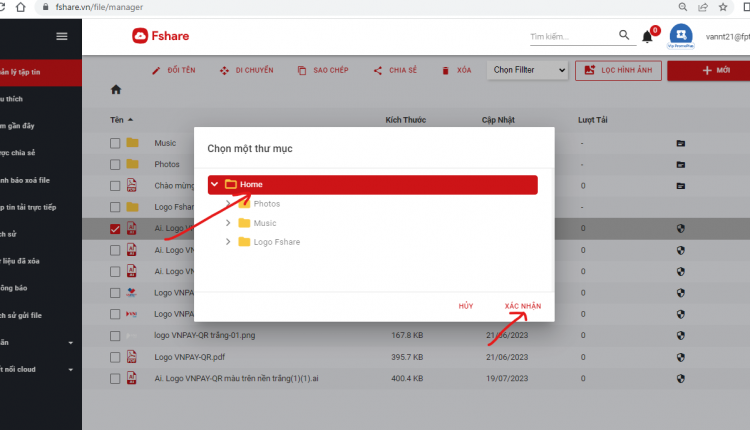Click the browser zoom magnifier icon
The height and width of the screenshot is (430, 750).
click(x=683, y=7)
